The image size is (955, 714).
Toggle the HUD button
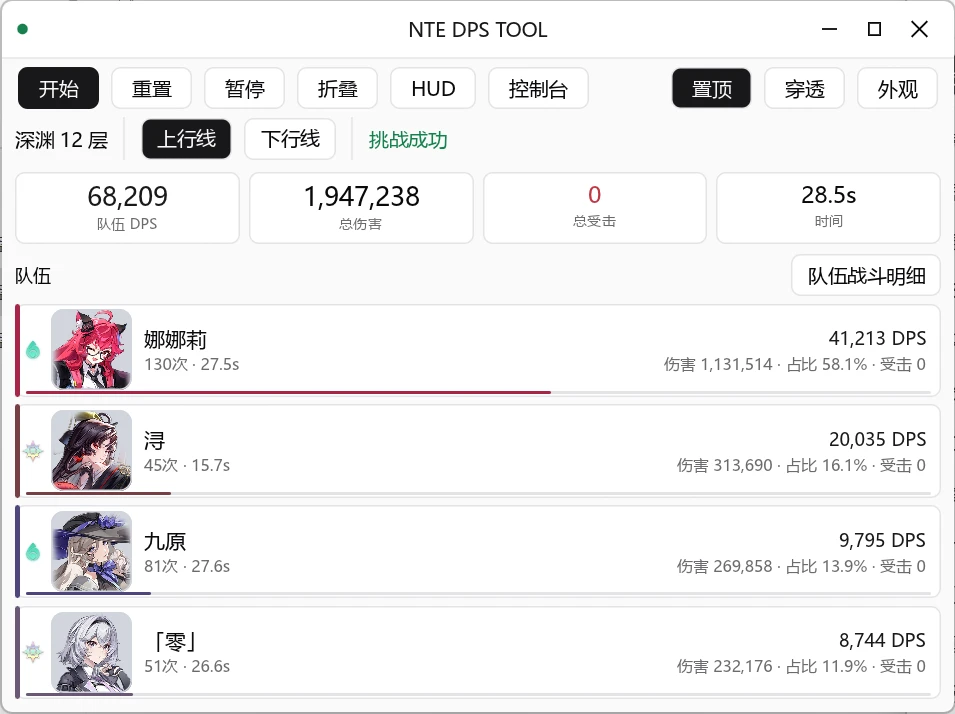(433, 88)
